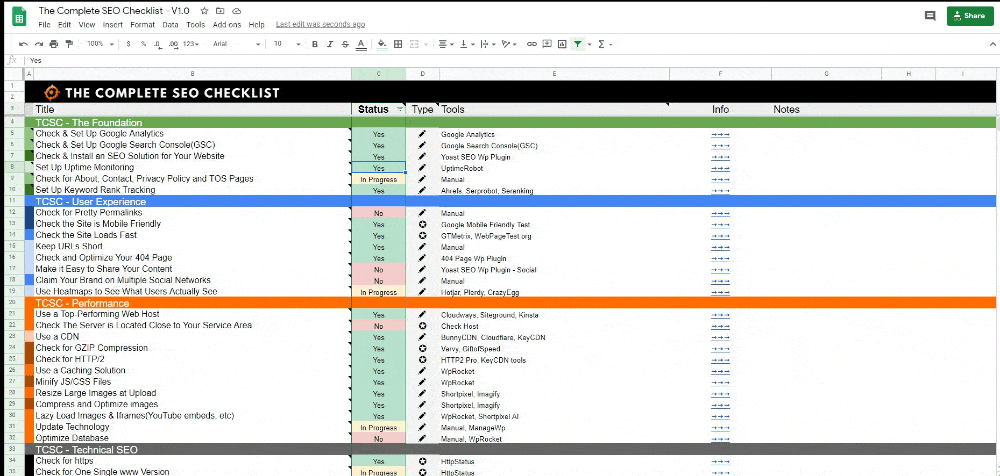Image resolution: width=1000 pixels, height=476 pixels.
Task: Open the zoom 100% dropdown
Action: pos(100,44)
